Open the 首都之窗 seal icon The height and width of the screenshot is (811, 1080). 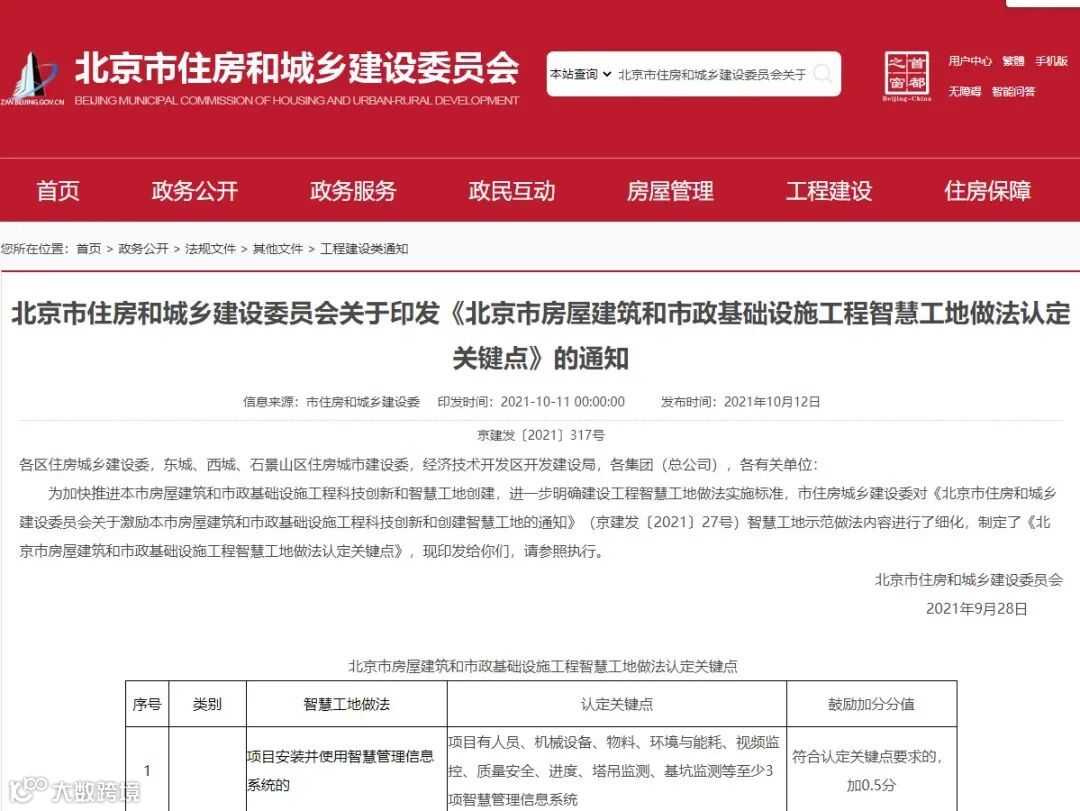pyautogui.click(x=906, y=76)
